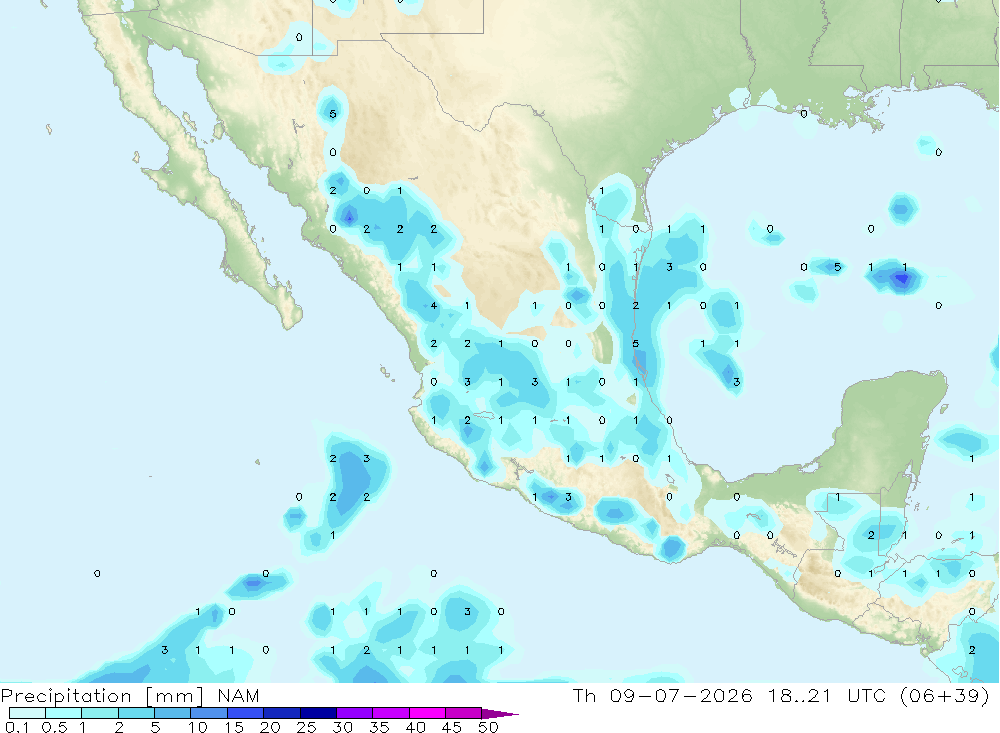Click the 25–30 mm navy legend swatch
1000x733 pixels.
(x=318, y=713)
